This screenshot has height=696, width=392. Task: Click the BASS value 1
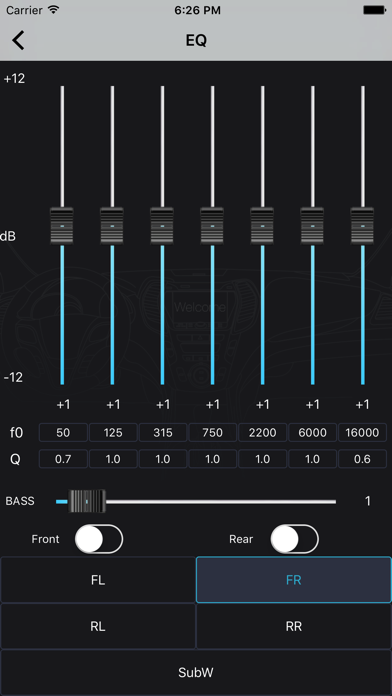click(368, 501)
